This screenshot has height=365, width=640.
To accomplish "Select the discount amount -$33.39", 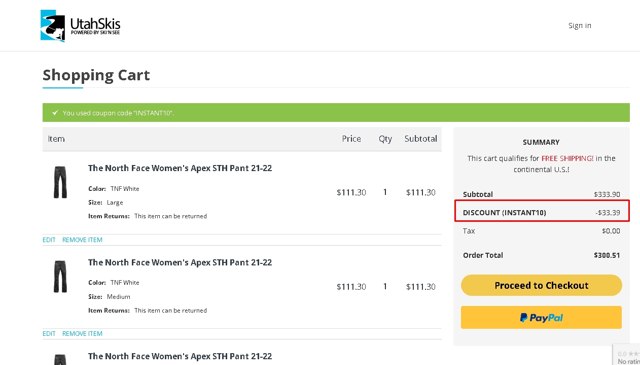I will point(608,212).
